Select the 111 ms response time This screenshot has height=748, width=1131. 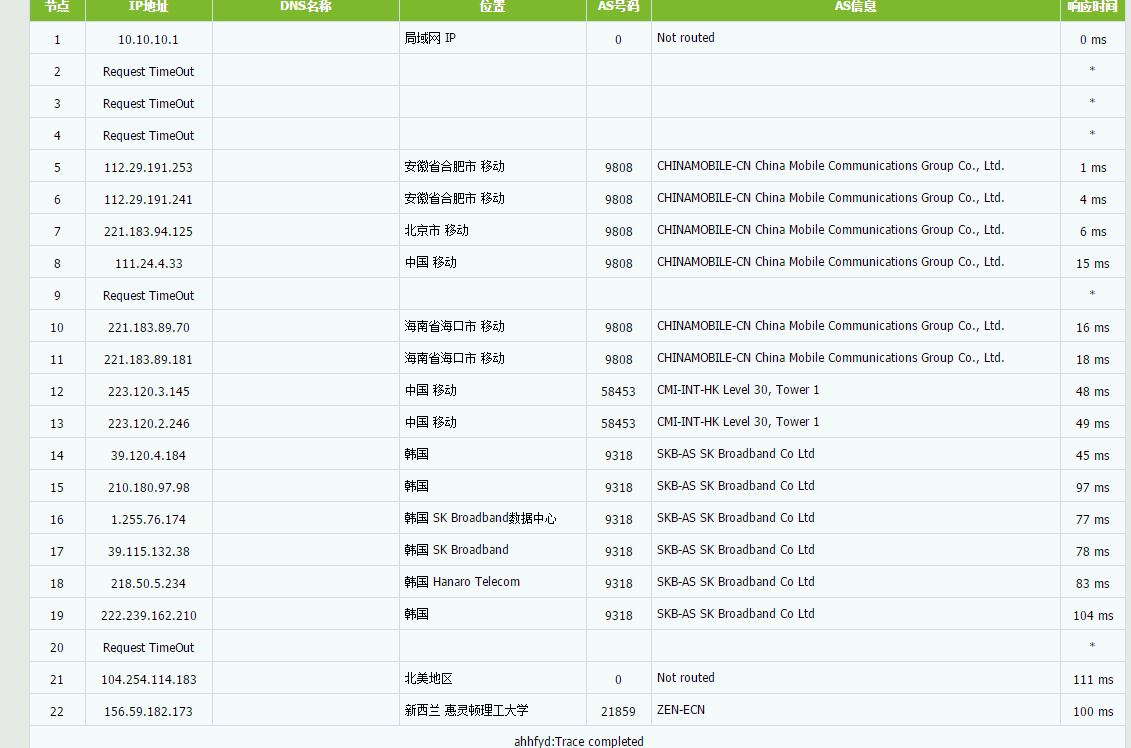pyautogui.click(x=1093, y=679)
